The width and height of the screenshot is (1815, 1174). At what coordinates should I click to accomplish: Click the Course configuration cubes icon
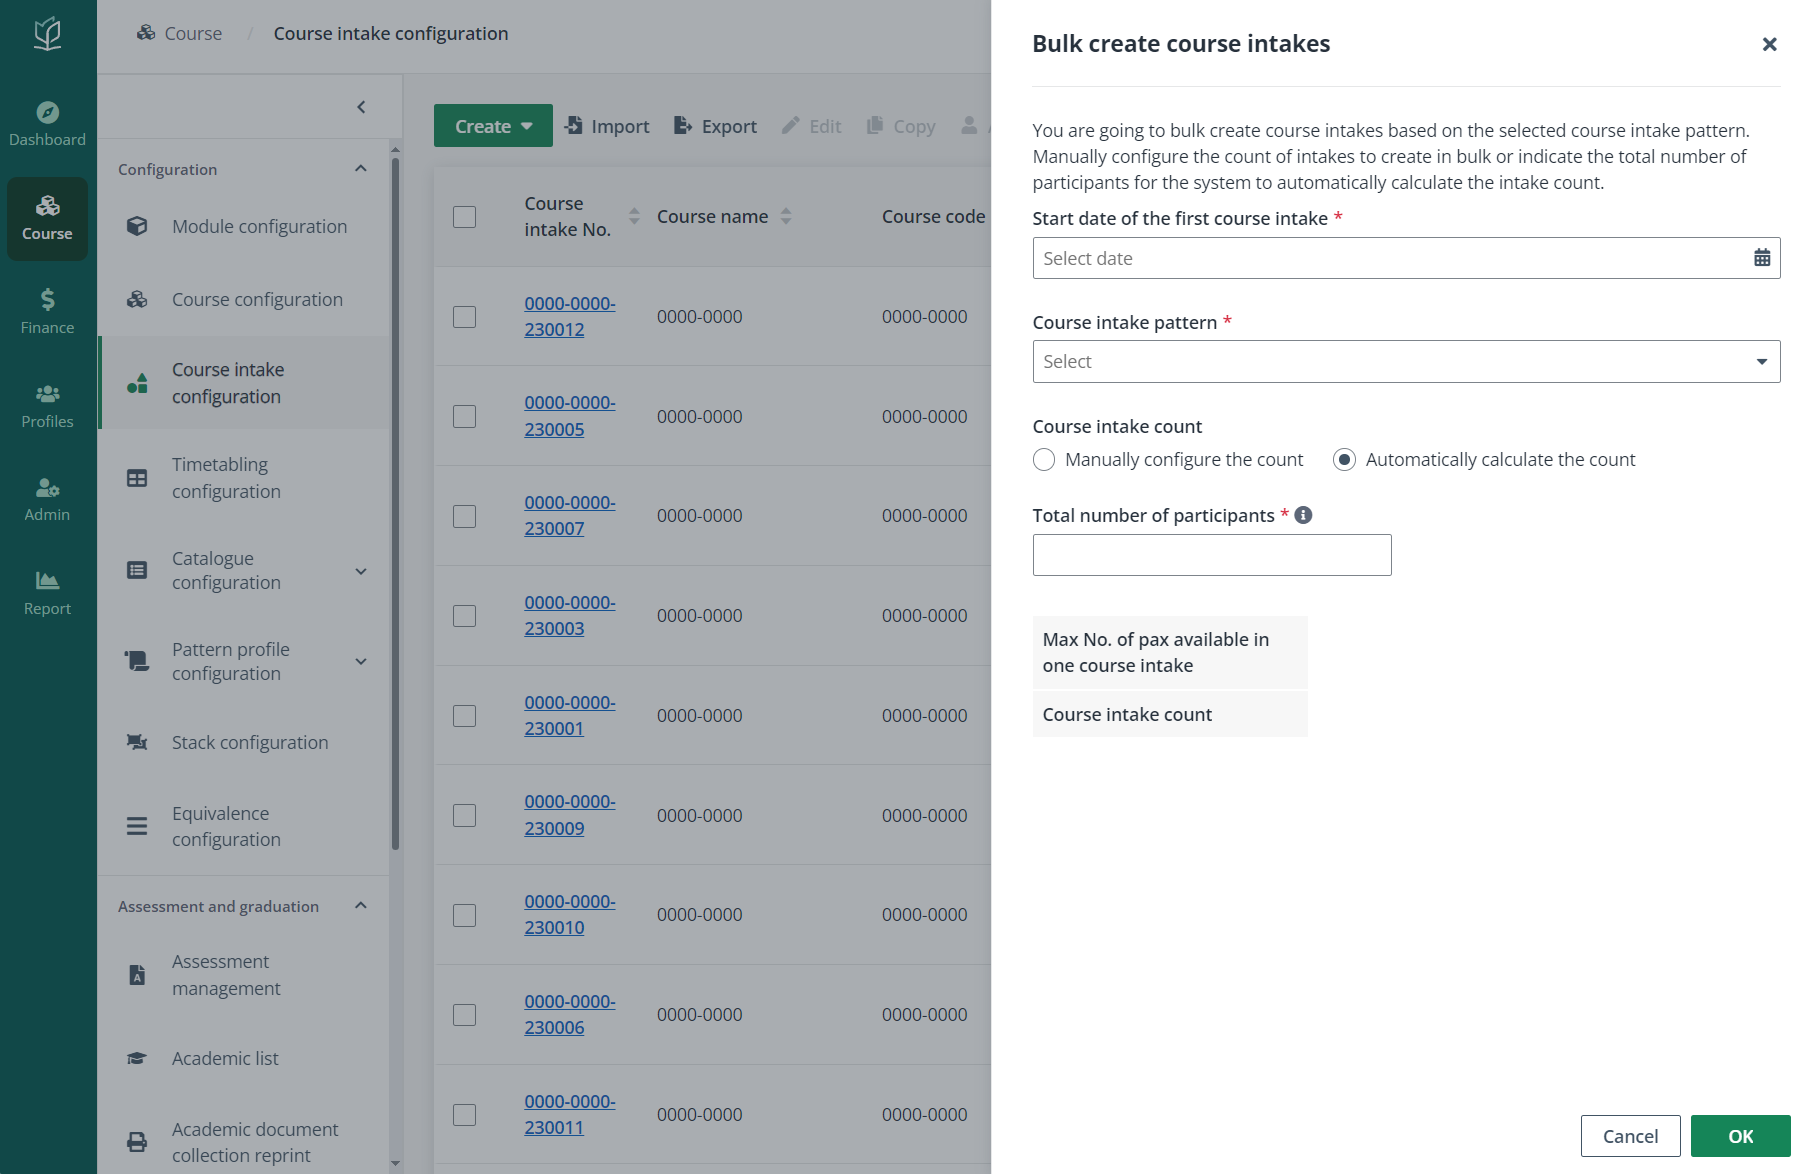pos(137,299)
